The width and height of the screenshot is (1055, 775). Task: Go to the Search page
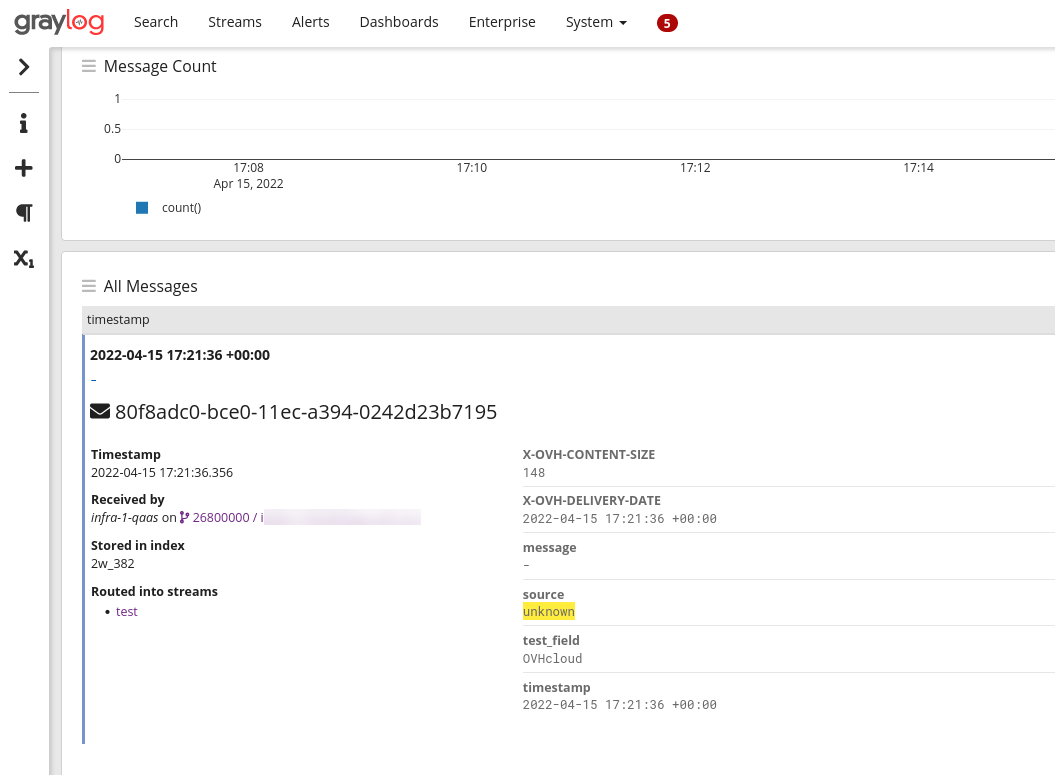[156, 22]
